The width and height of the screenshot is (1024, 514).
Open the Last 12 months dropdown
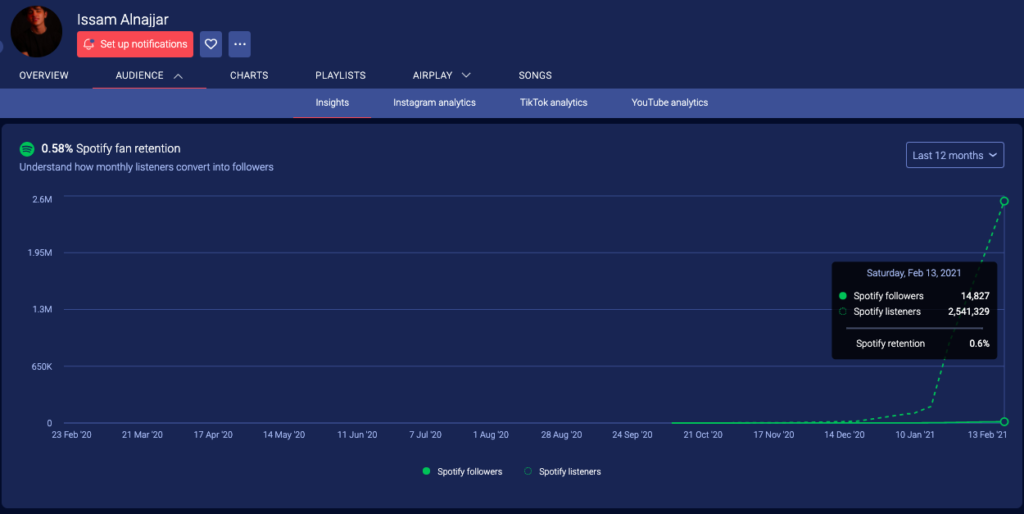click(955, 155)
